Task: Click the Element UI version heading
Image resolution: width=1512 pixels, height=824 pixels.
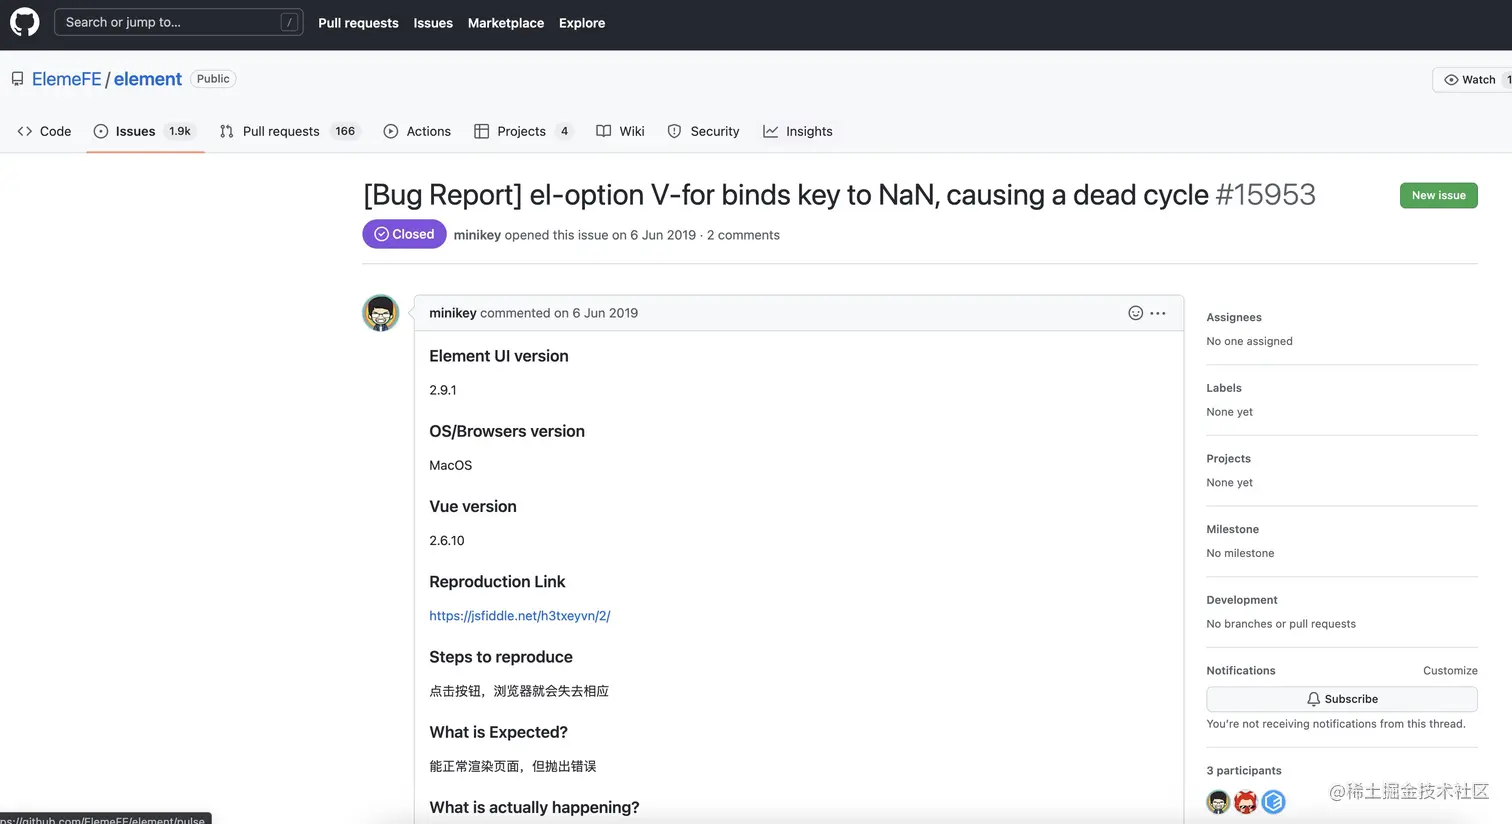Action: (499, 356)
